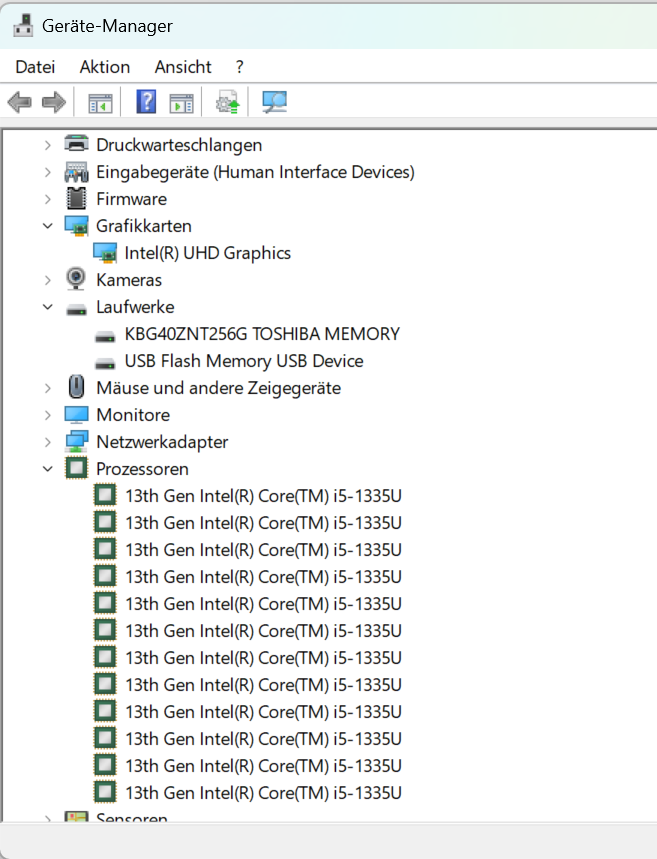The height and width of the screenshot is (859, 657).
Task: Select the Laufwerke label
Action: pos(135,307)
